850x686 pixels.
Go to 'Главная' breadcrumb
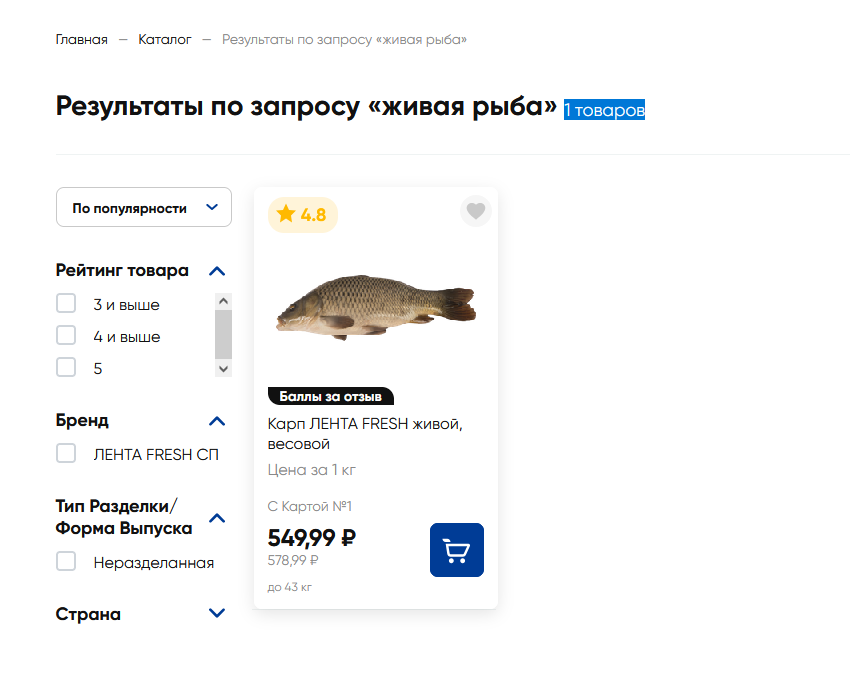[81, 40]
